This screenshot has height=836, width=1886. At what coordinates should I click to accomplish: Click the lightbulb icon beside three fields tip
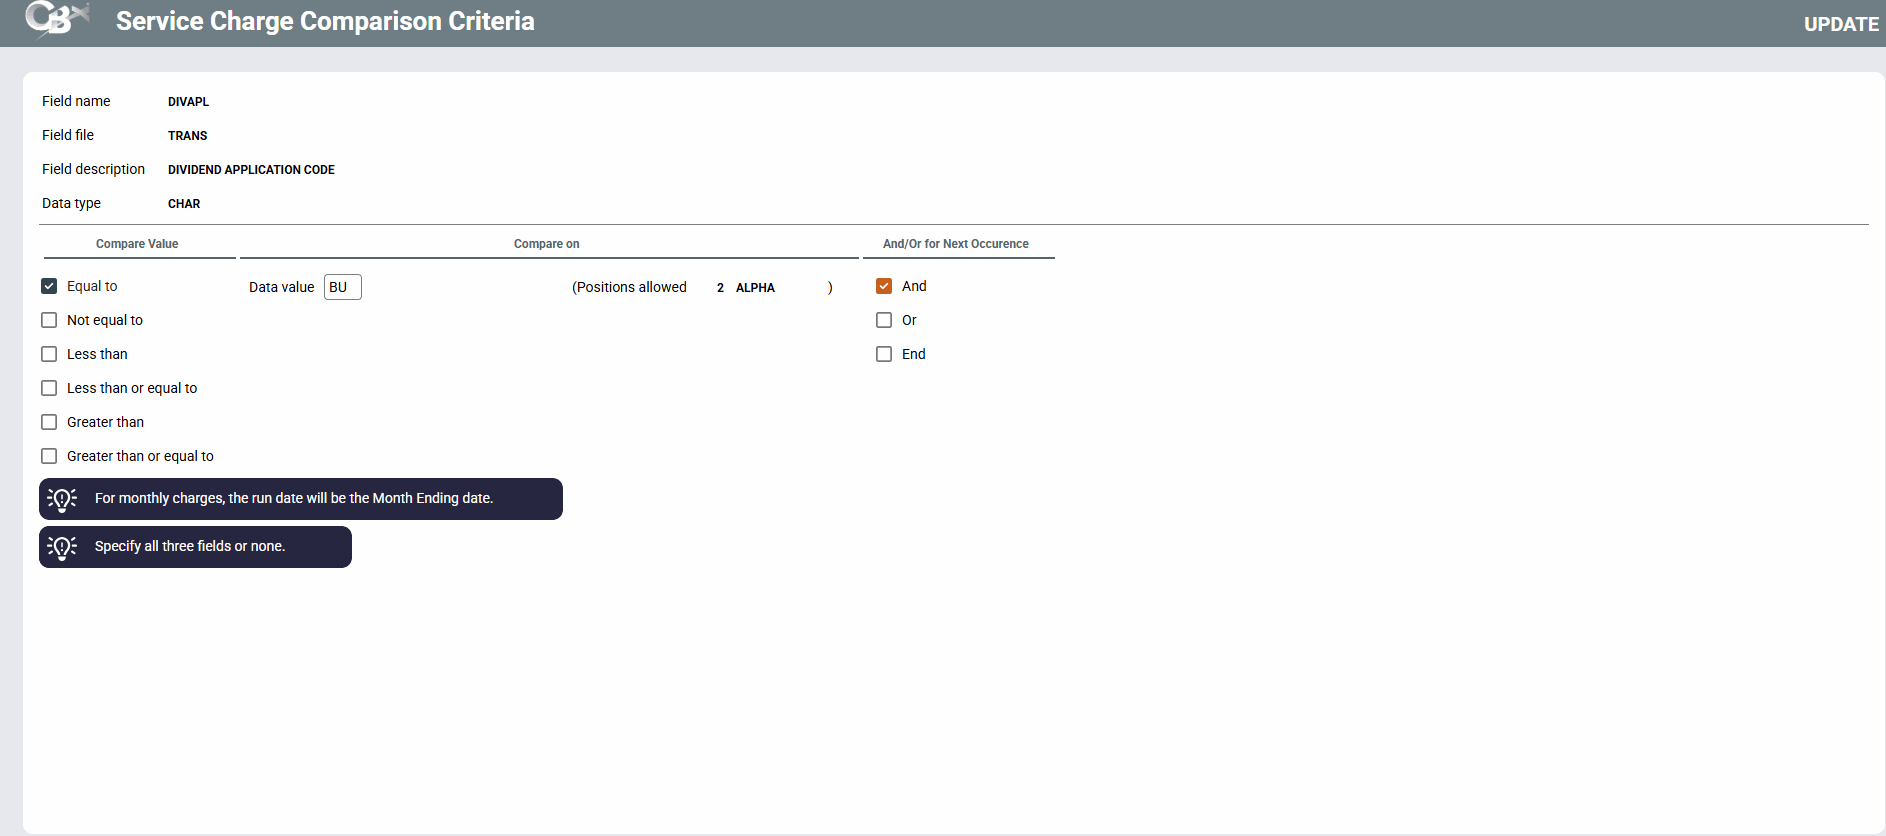pos(62,547)
